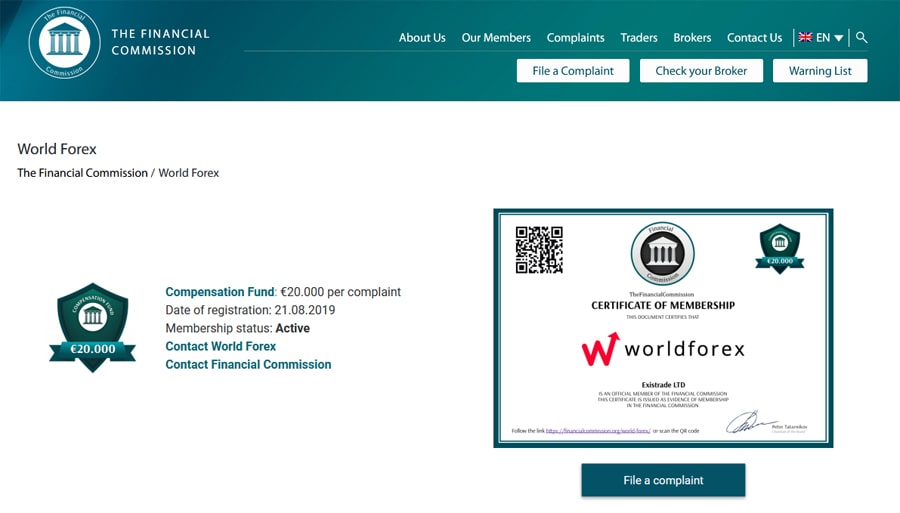
Task: Follow the Contact World Forex link
Action: pyautogui.click(x=220, y=346)
